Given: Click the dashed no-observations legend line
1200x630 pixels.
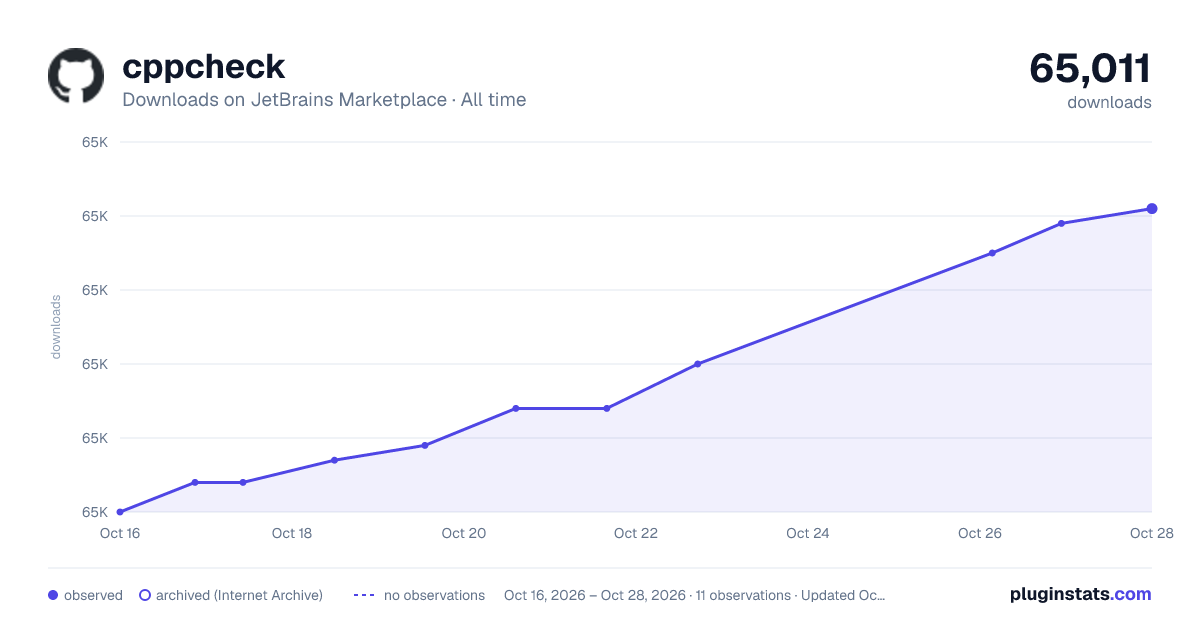Looking at the screenshot, I should coord(364,595).
